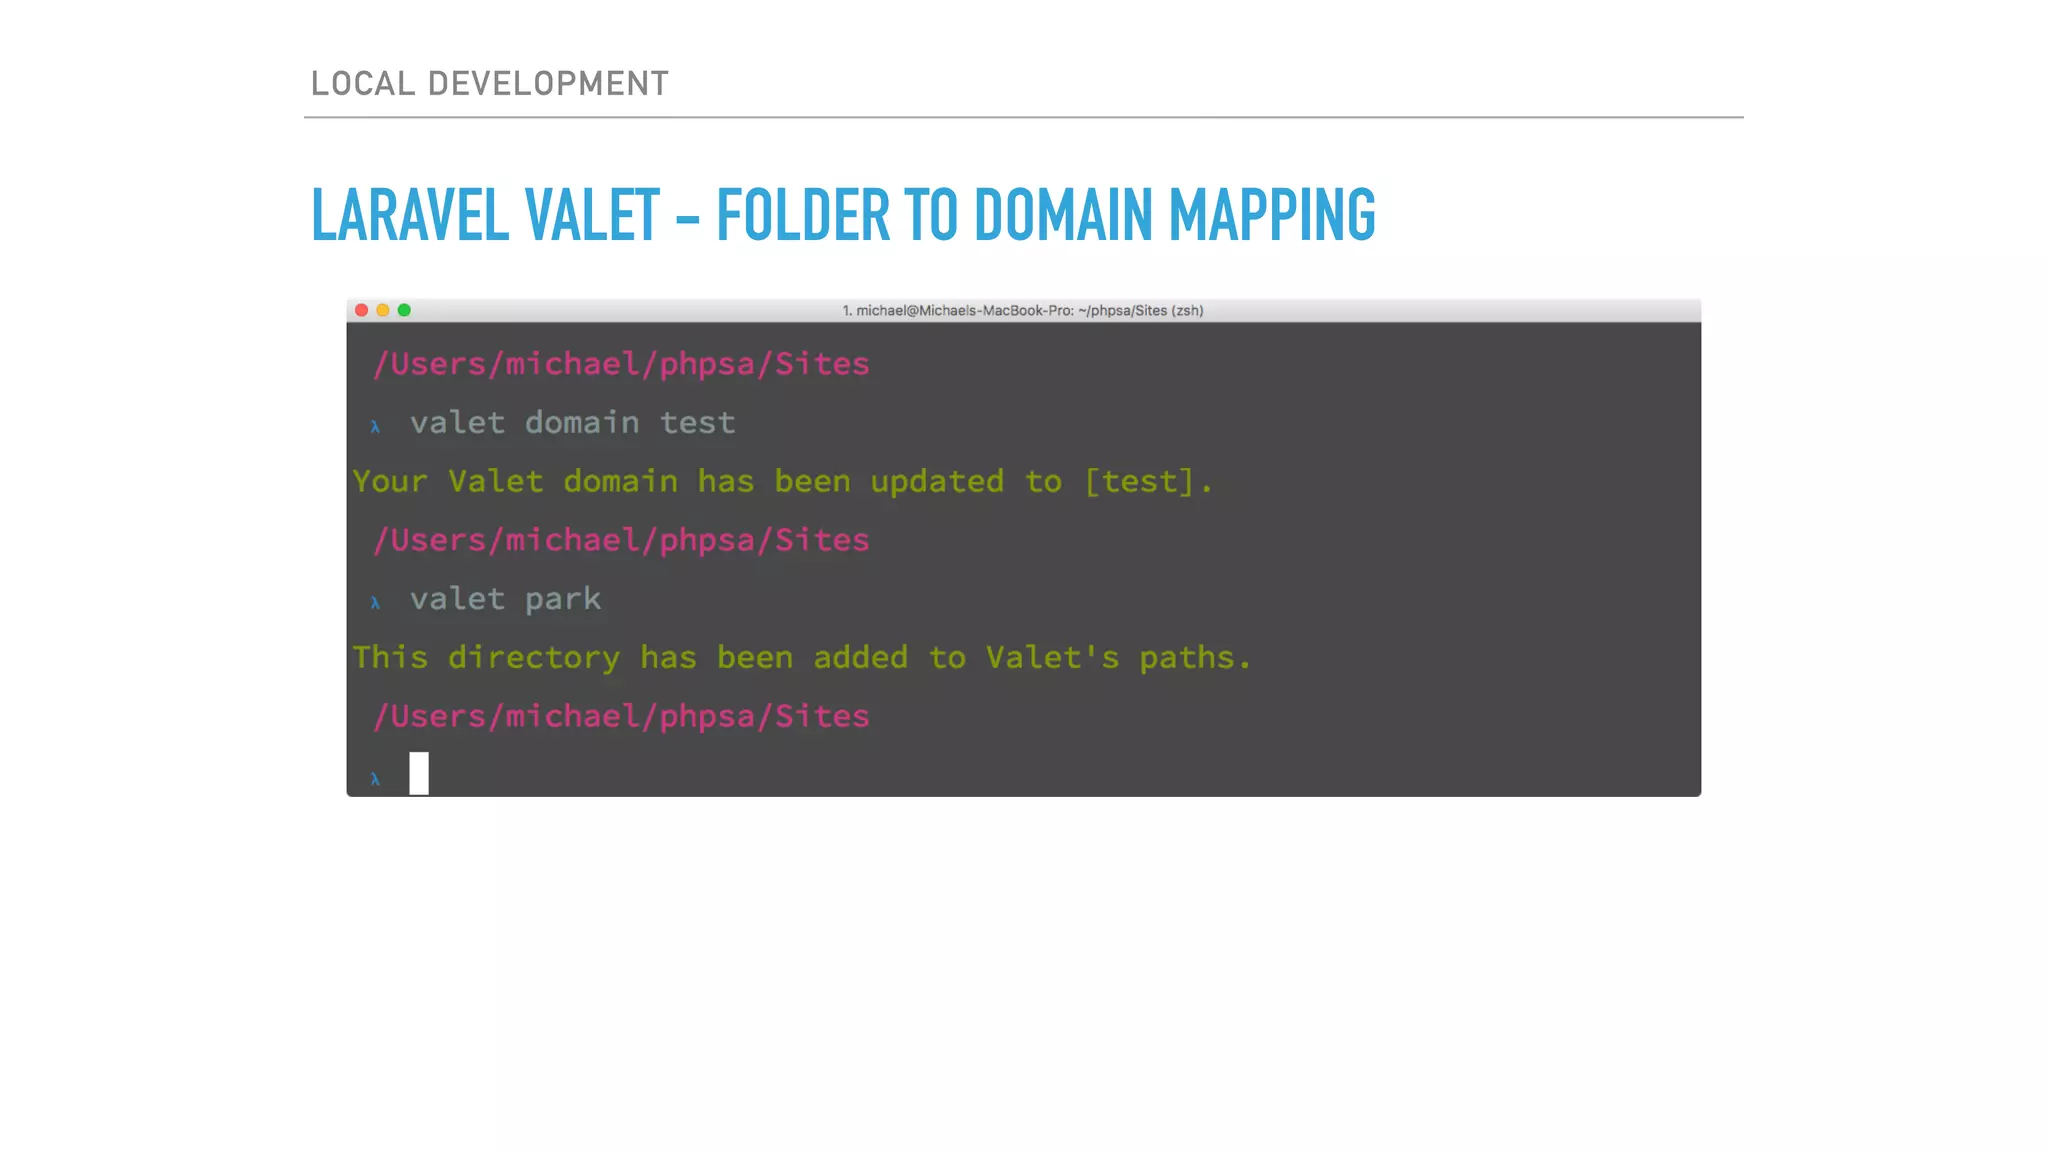Click the 'This directory has been added' output line
Image resolution: width=2048 pixels, height=1152 pixels.
pyautogui.click(x=802, y=657)
